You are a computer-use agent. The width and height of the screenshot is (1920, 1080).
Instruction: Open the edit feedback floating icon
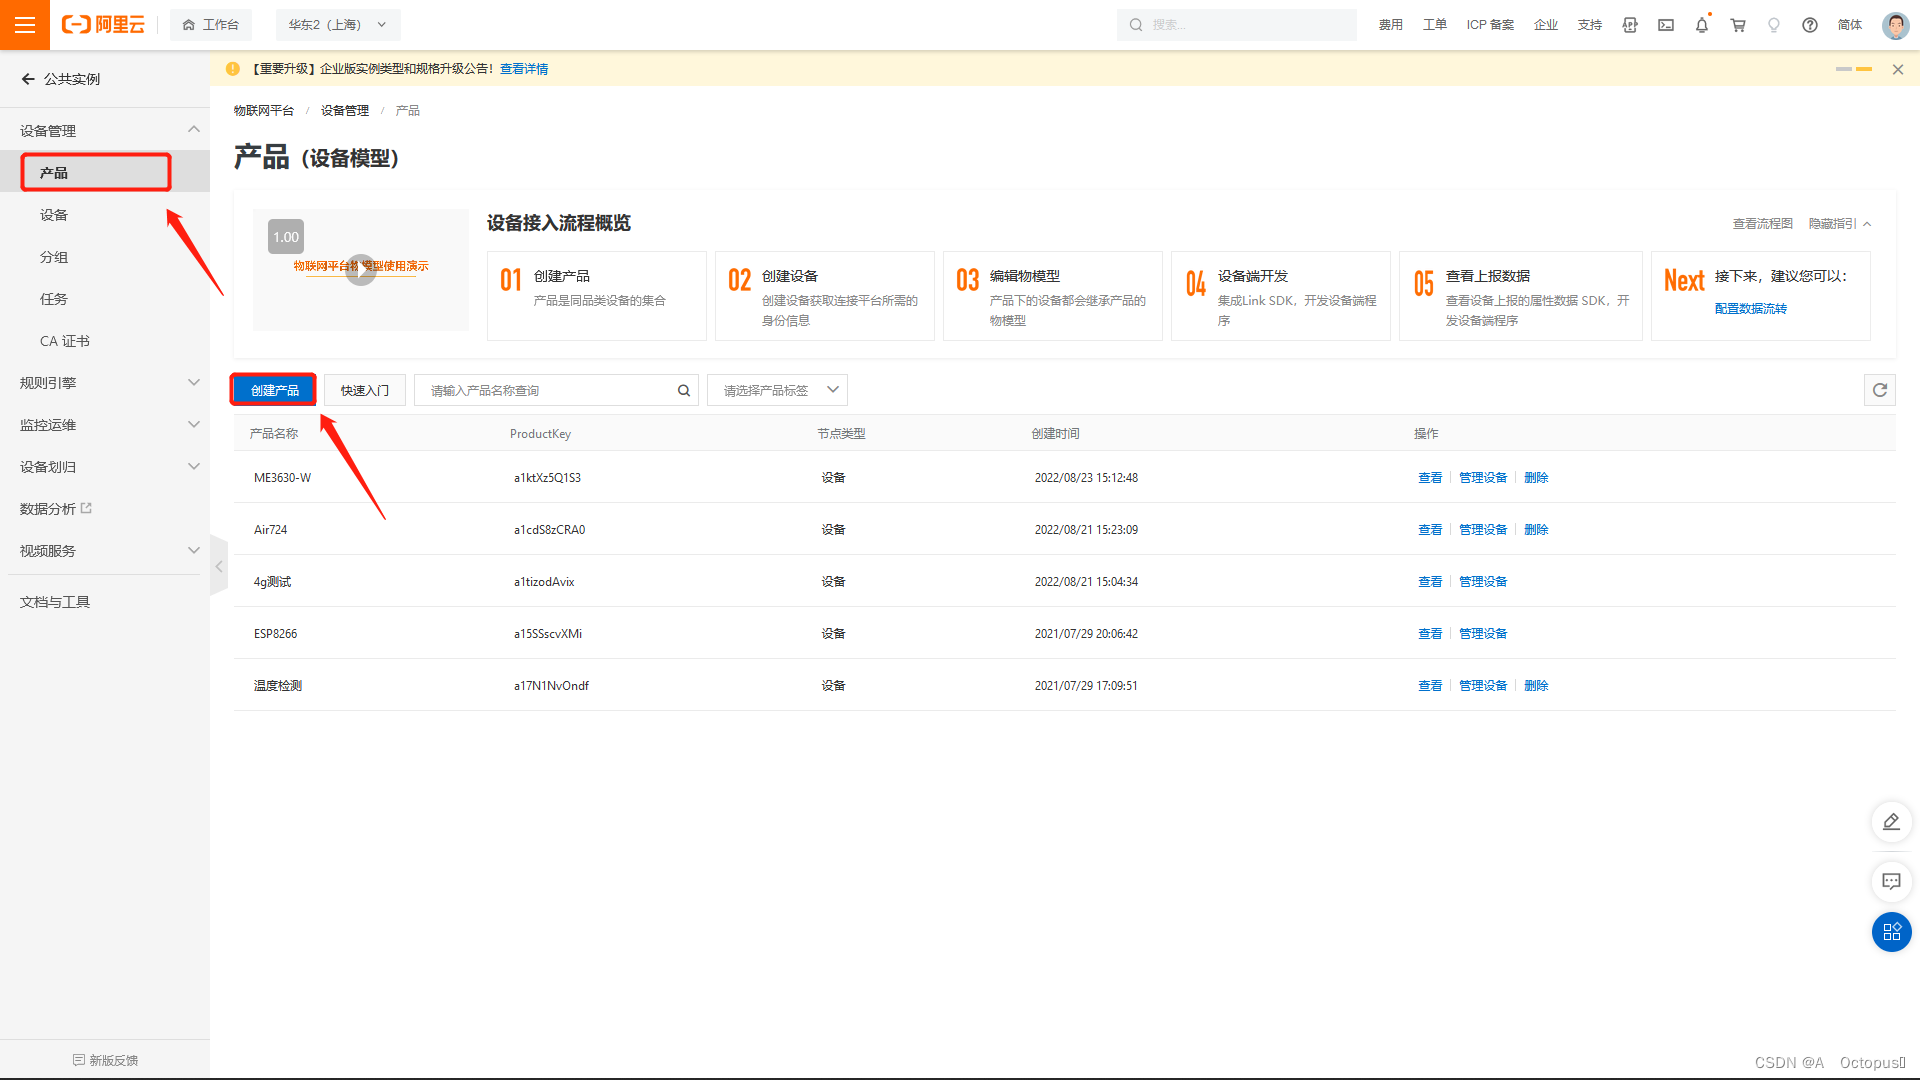coord(1891,822)
